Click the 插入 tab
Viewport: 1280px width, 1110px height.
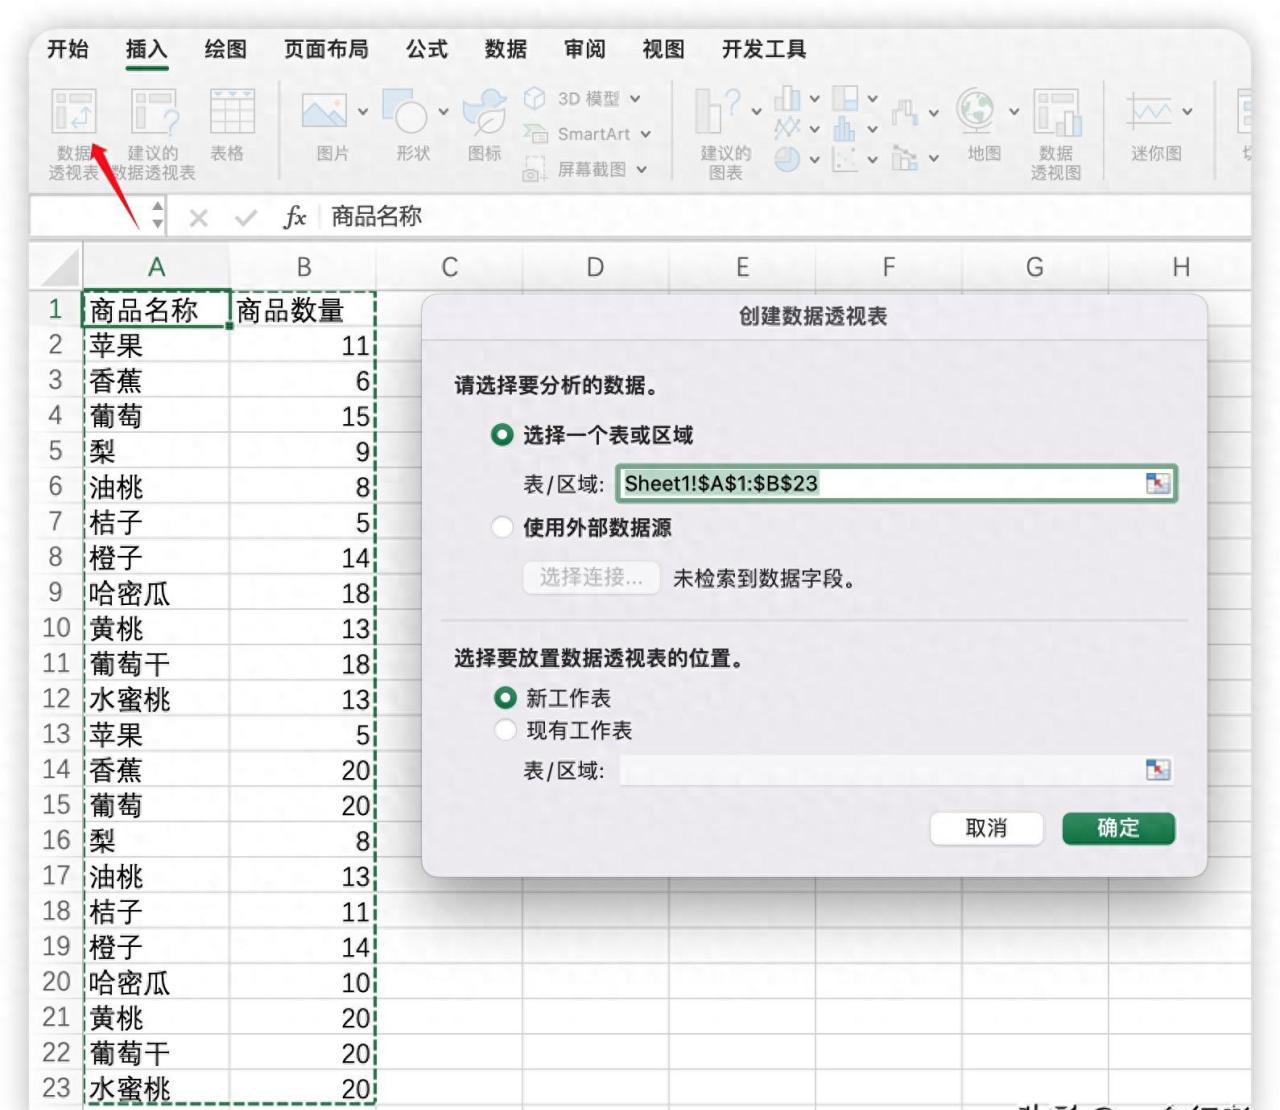tap(147, 49)
